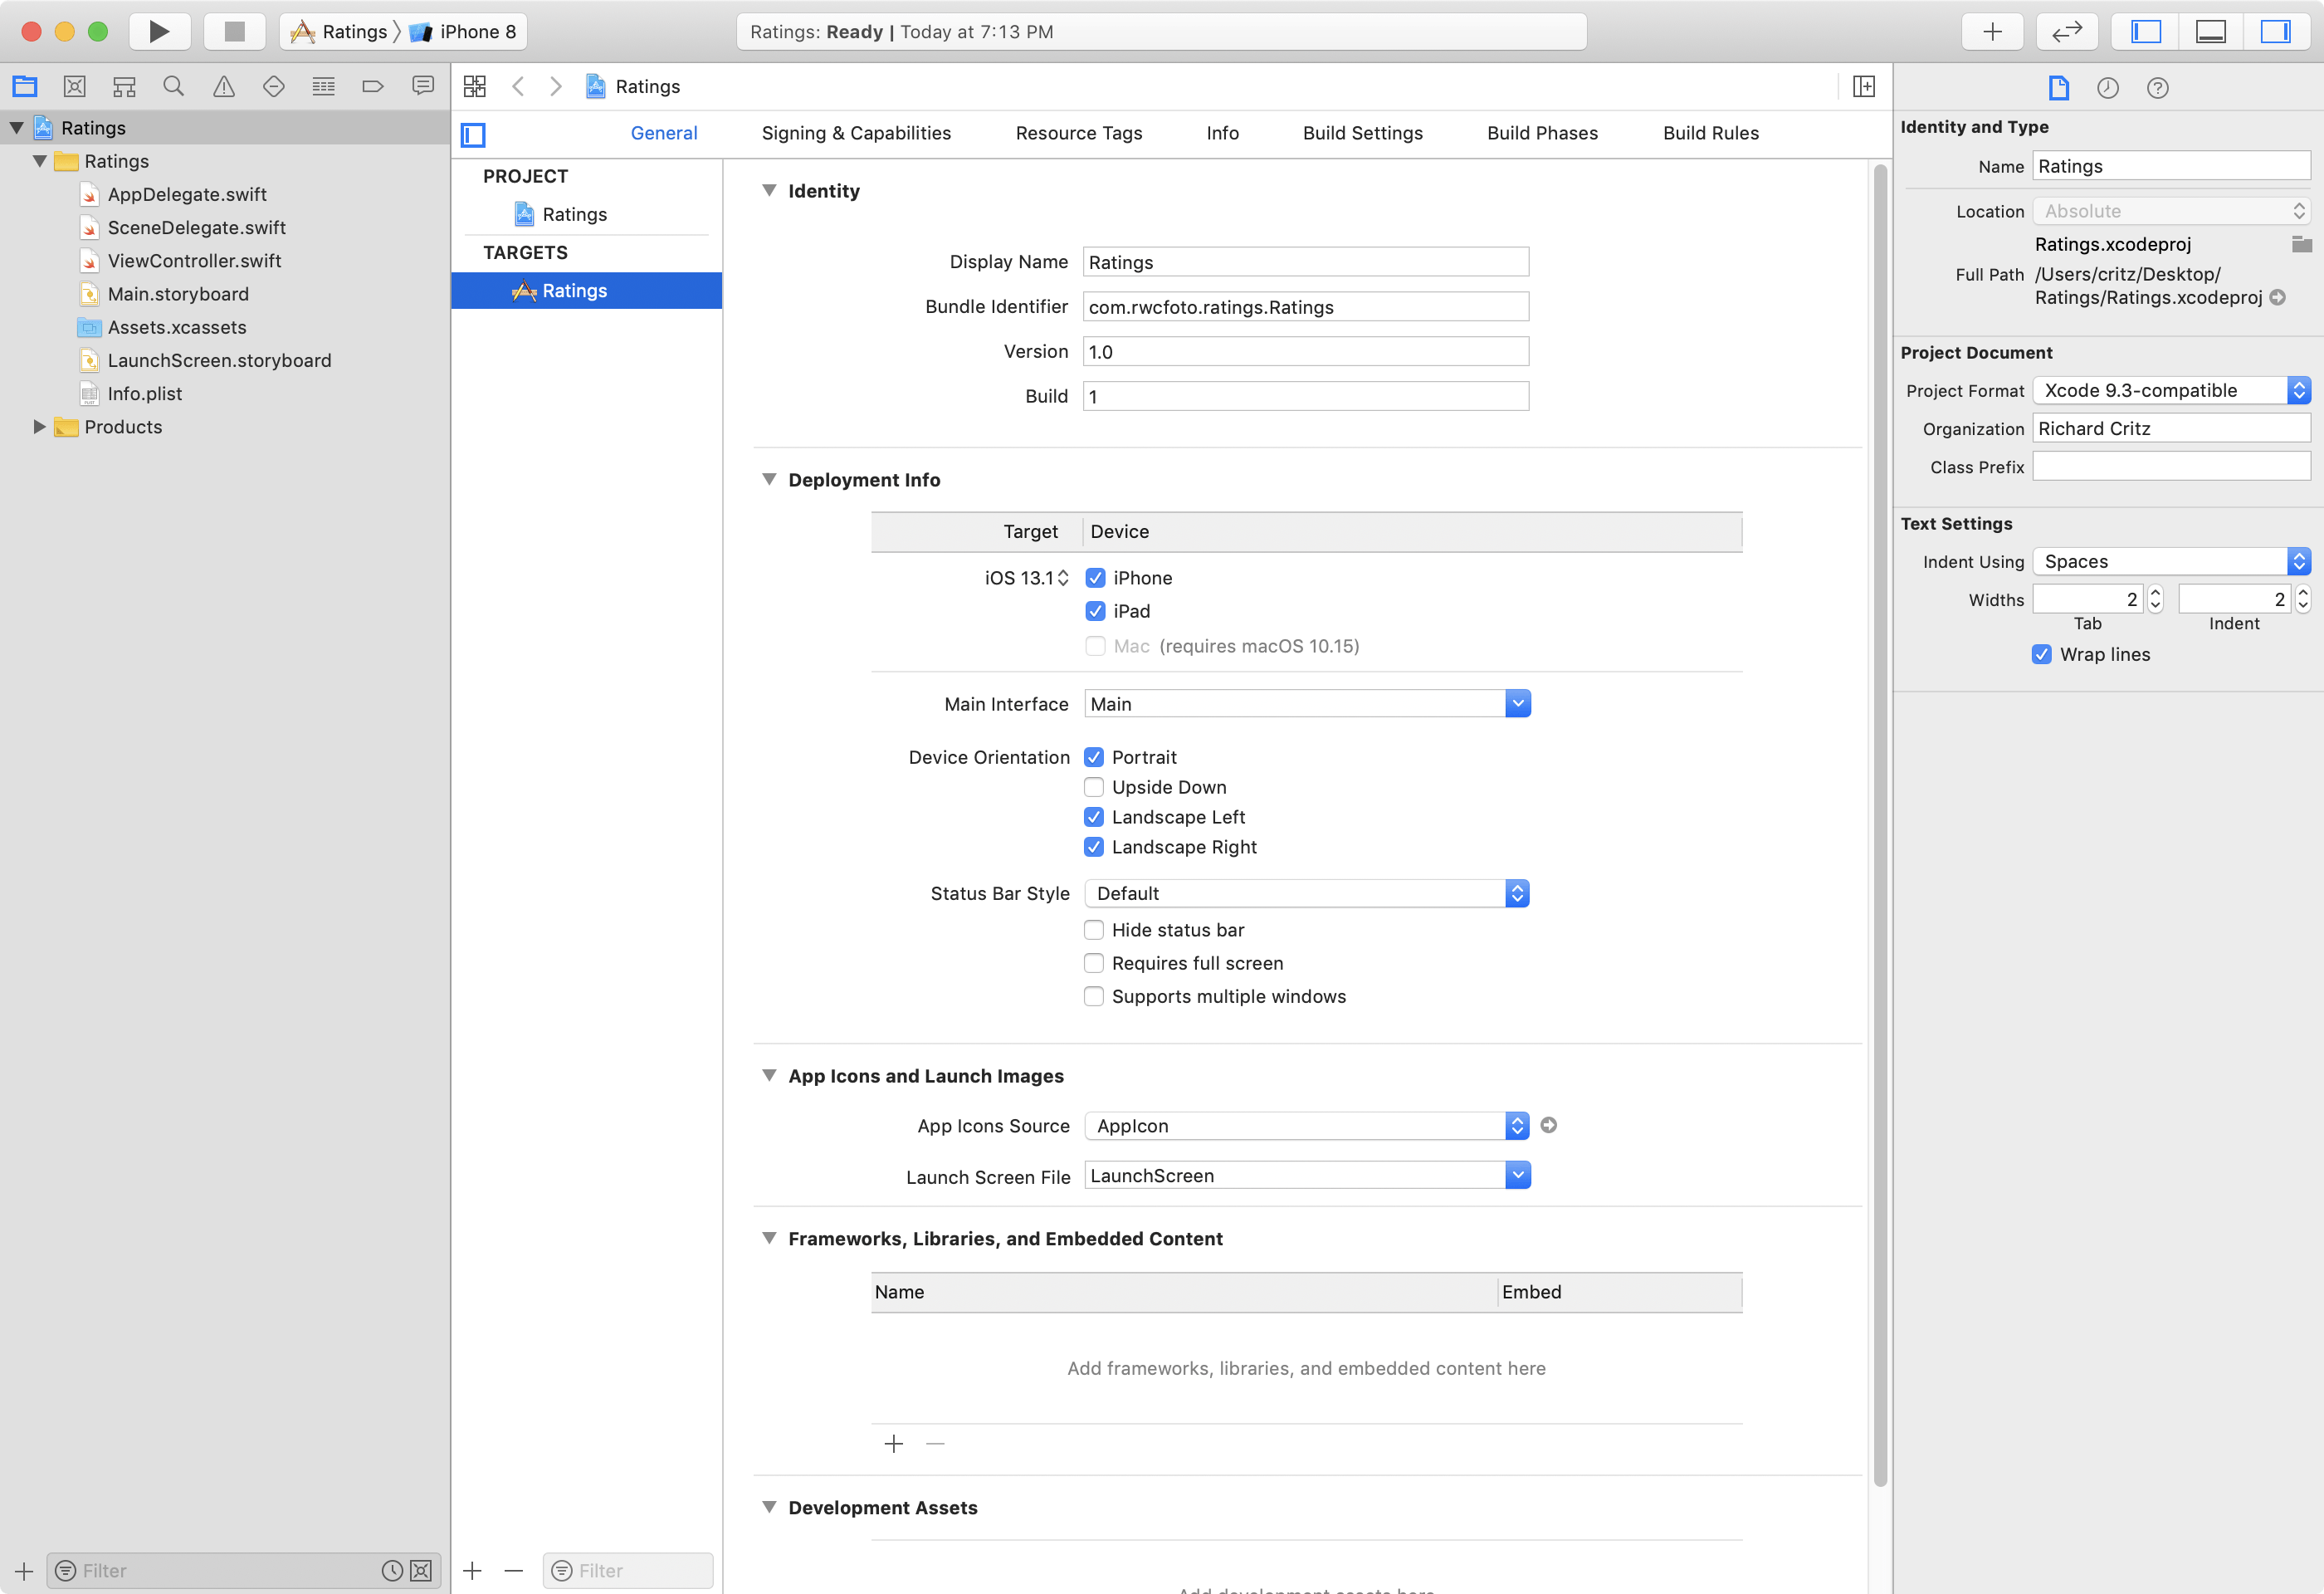Expand the Products folder
Screen dimensions: 2324x1594
coord(39,427)
